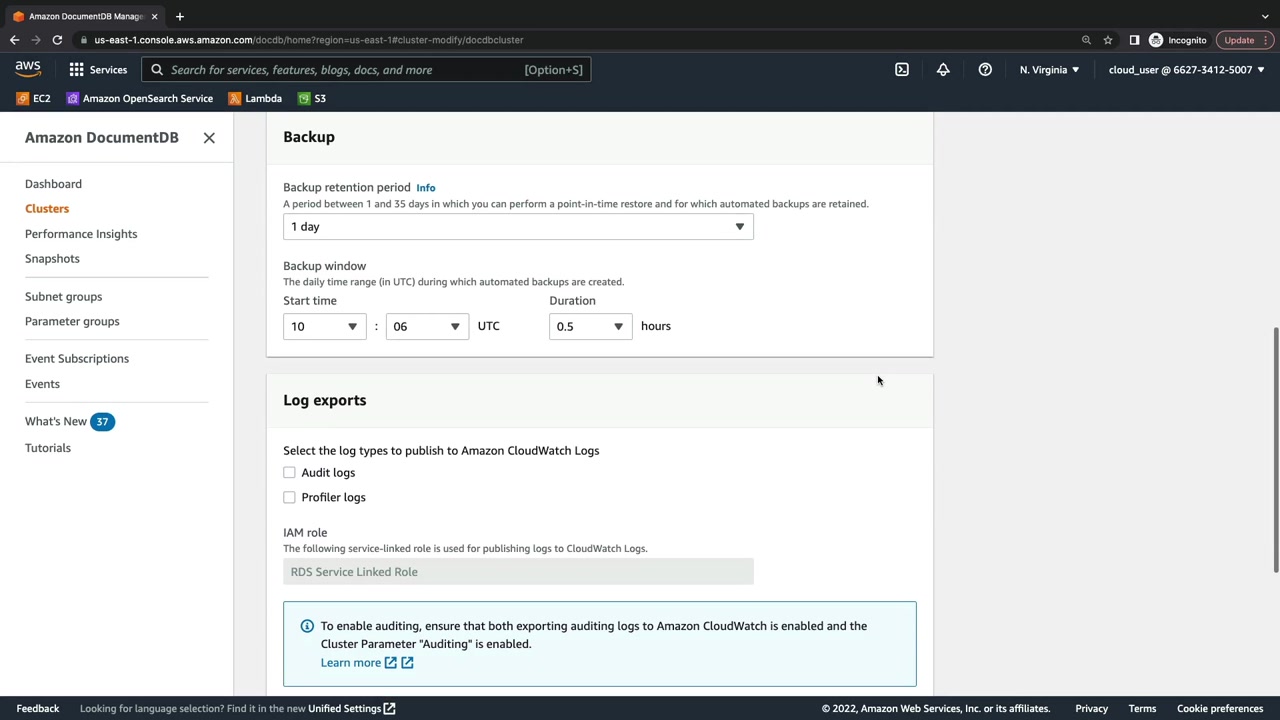The height and width of the screenshot is (720, 1280).
Task: Click the Learn more link
Action: click(351, 663)
